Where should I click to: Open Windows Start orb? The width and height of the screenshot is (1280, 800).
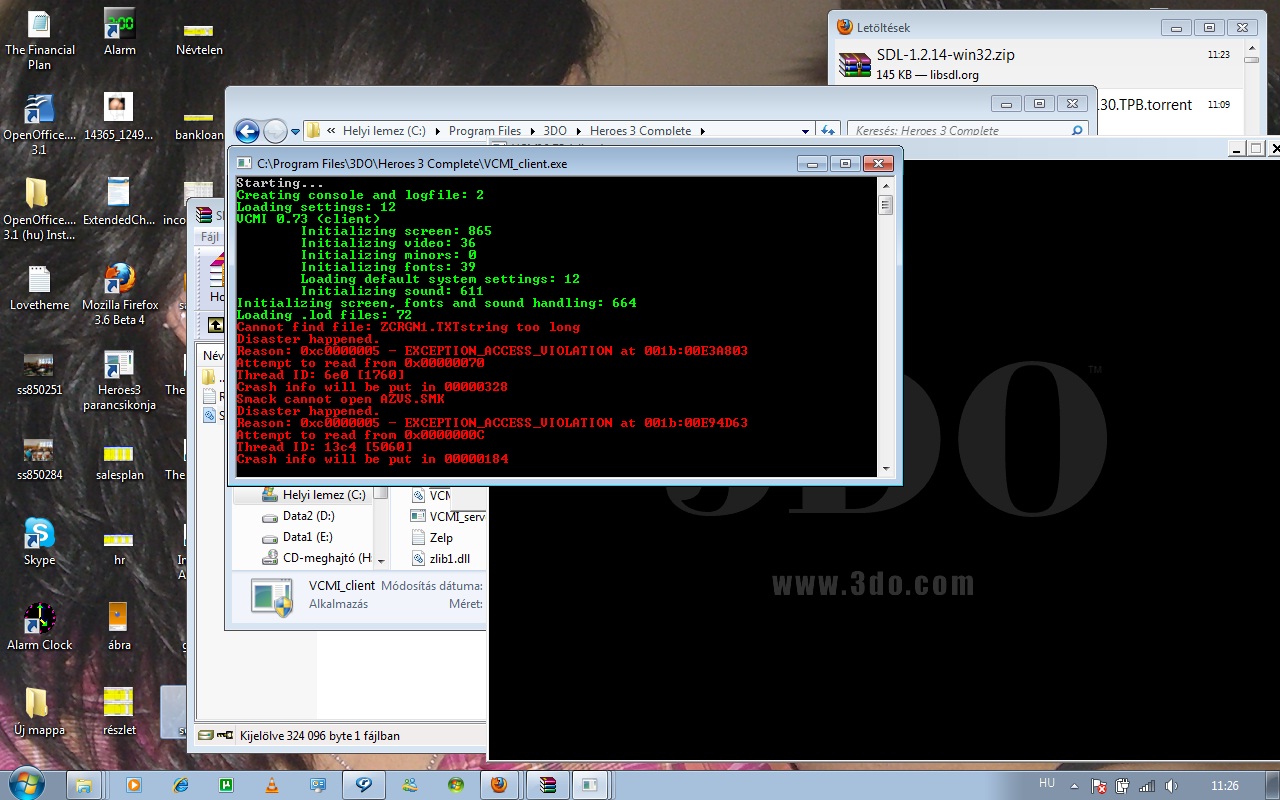26,783
